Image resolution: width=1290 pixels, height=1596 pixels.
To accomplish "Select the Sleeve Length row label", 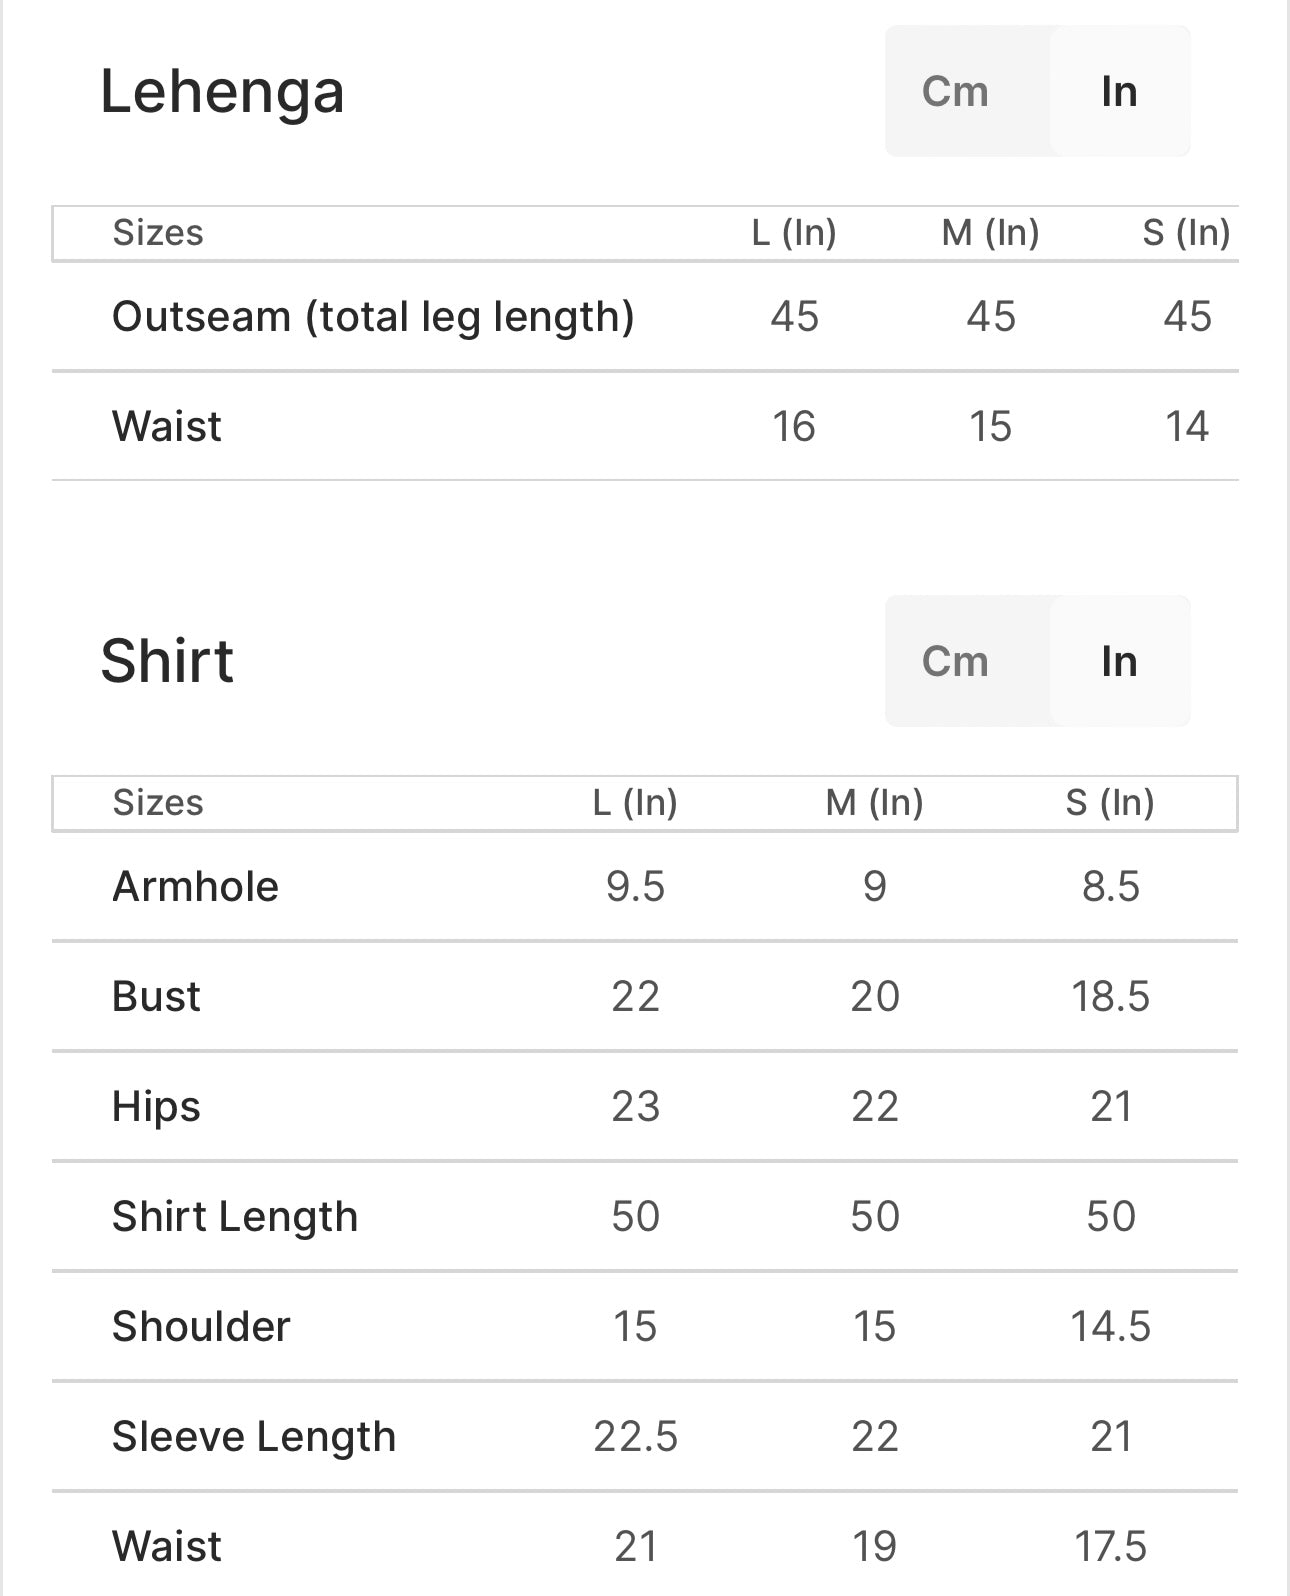I will (x=254, y=1437).
